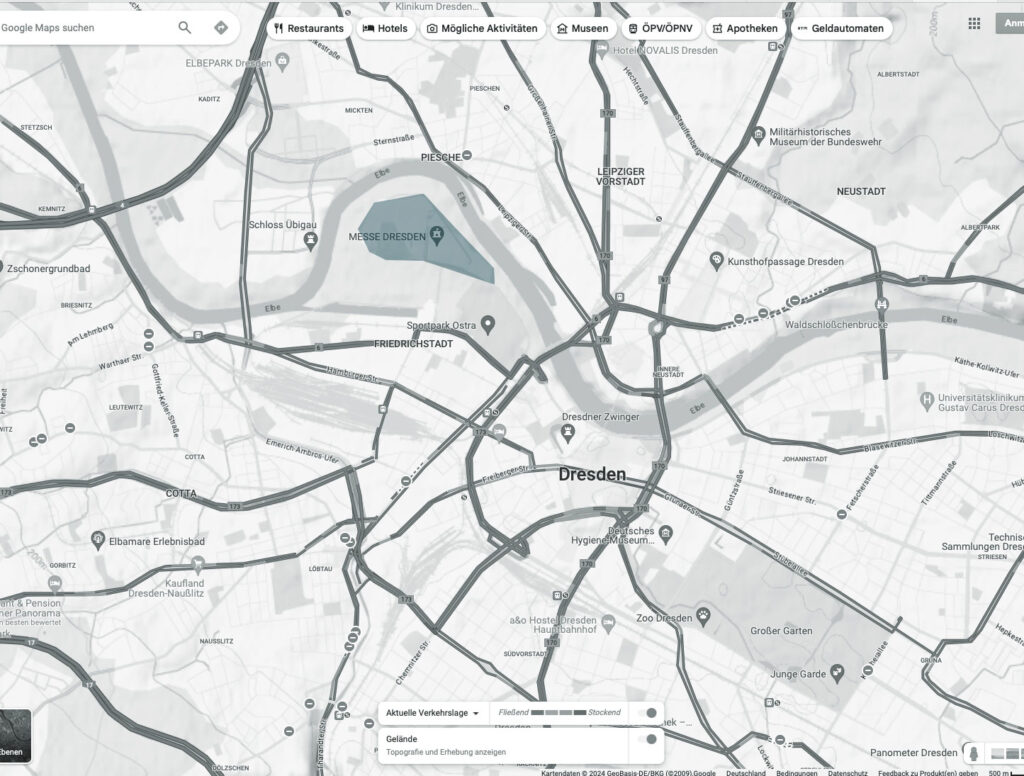Open directions via the route arrow icon
This screenshot has width=1024, height=776.
[221, 28]
